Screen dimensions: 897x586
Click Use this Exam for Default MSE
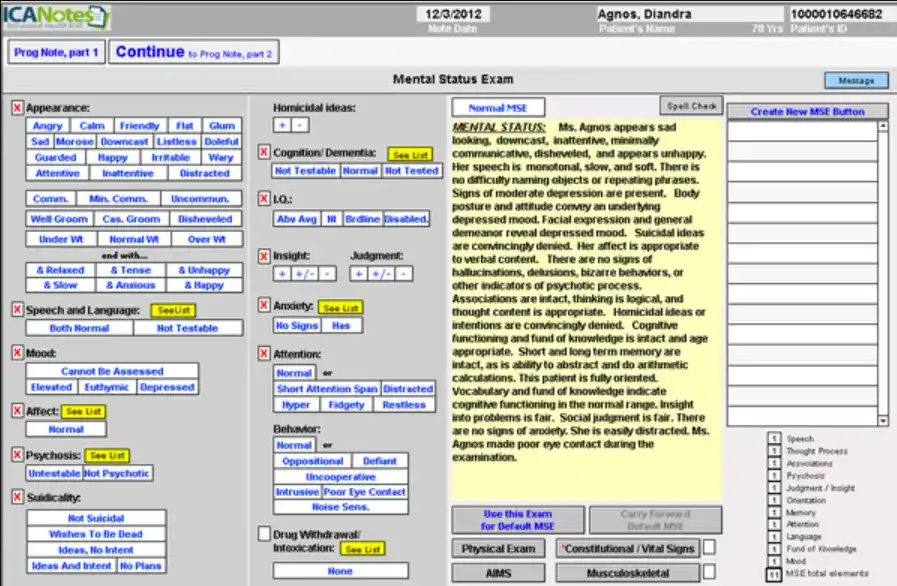click(x=520, y=520)
